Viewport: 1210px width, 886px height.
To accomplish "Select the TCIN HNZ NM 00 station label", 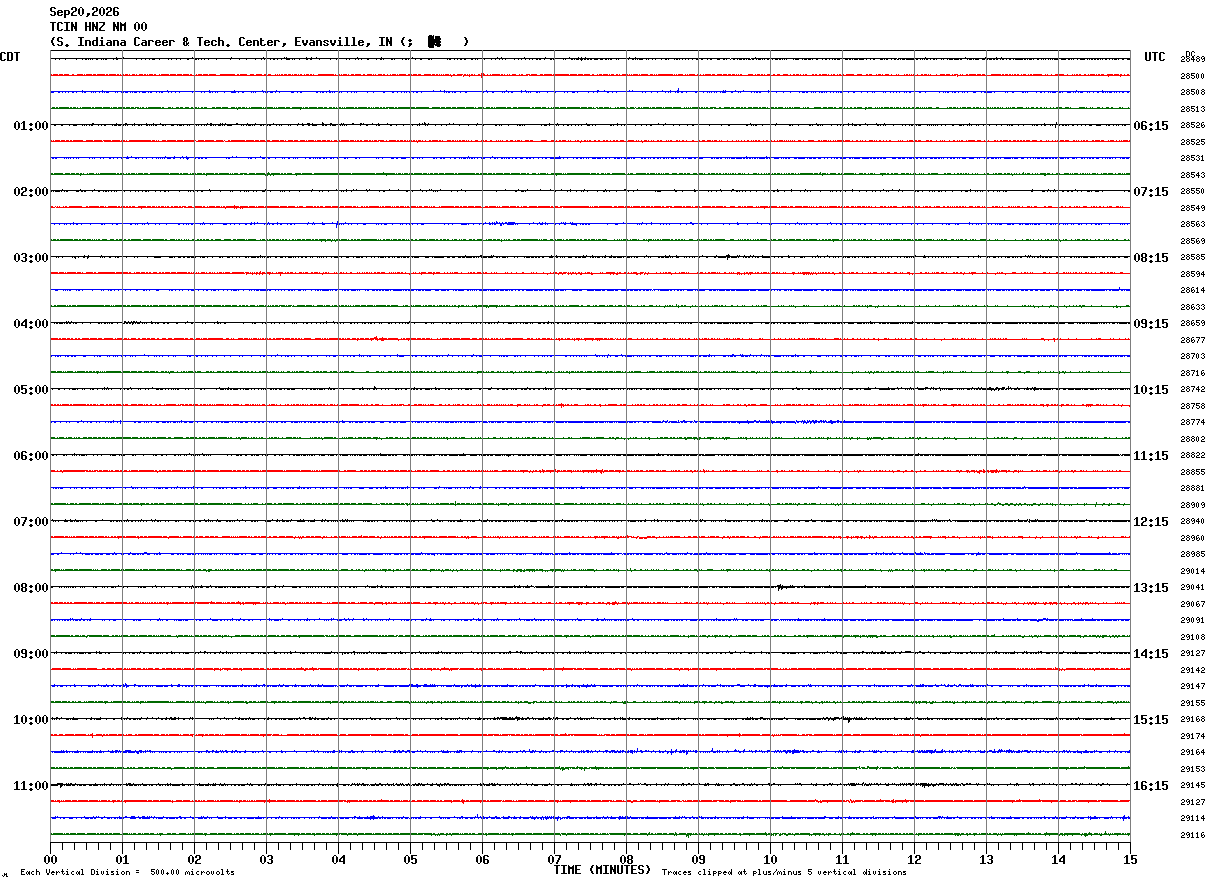I will click(x=98, y=27).
